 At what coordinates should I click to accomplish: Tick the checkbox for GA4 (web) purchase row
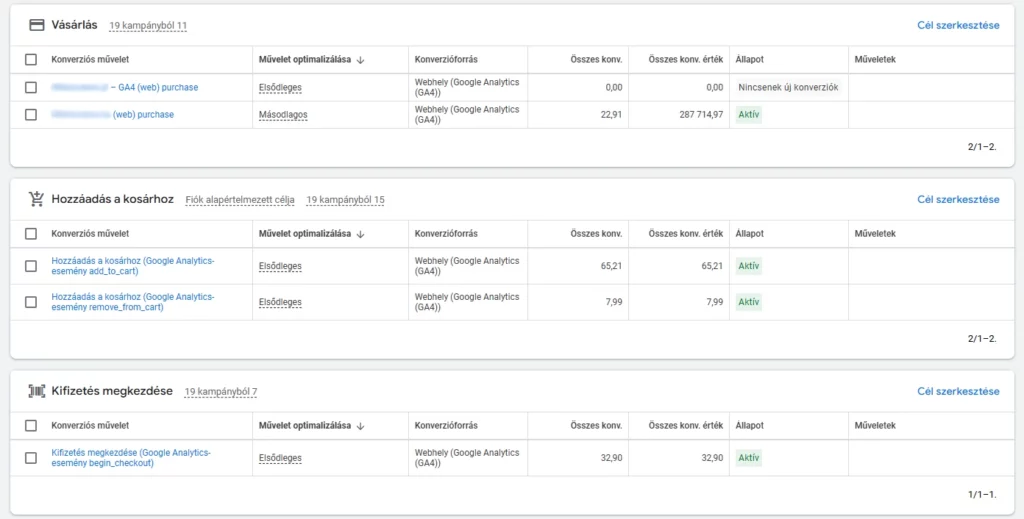(31, 87)
